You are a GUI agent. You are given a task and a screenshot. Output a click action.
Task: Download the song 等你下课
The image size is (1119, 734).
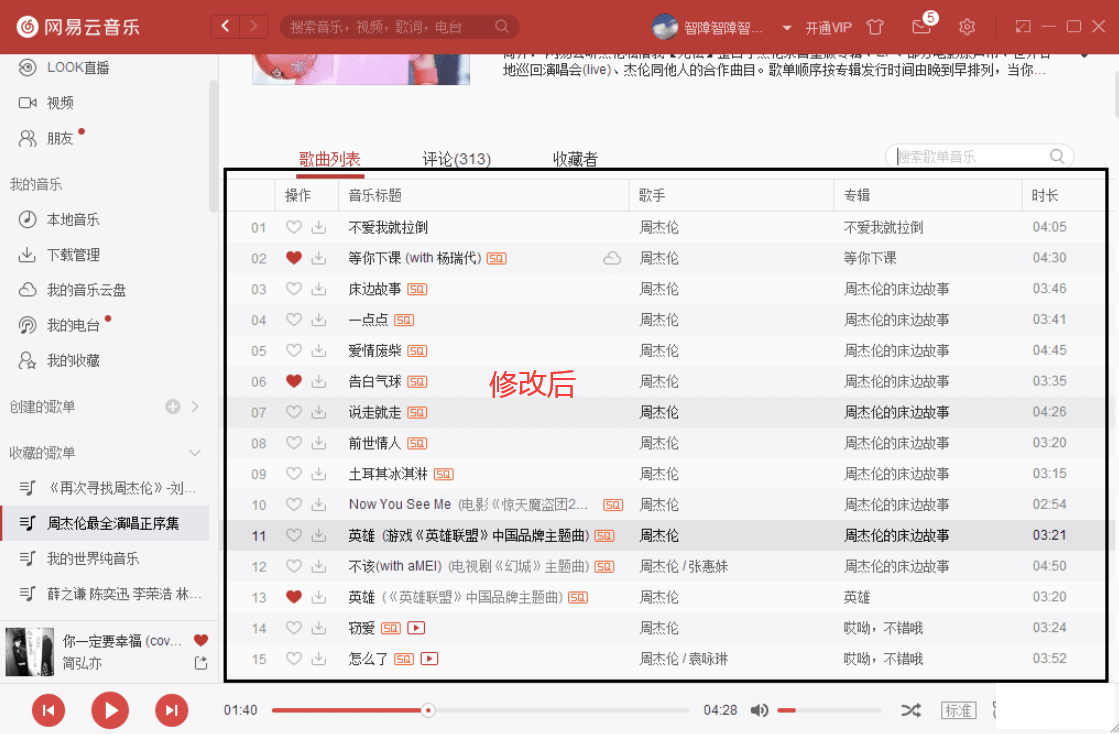tap(319, 258)
